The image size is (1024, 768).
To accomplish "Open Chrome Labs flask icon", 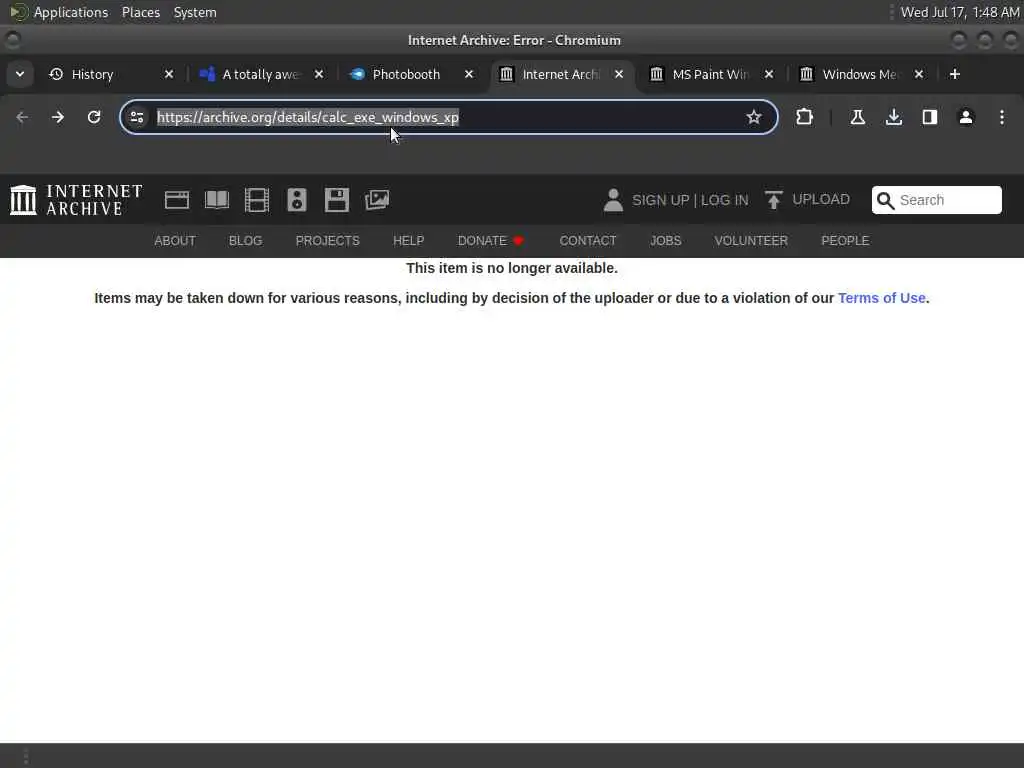I will pyautogui.click(x=857, y=118).
